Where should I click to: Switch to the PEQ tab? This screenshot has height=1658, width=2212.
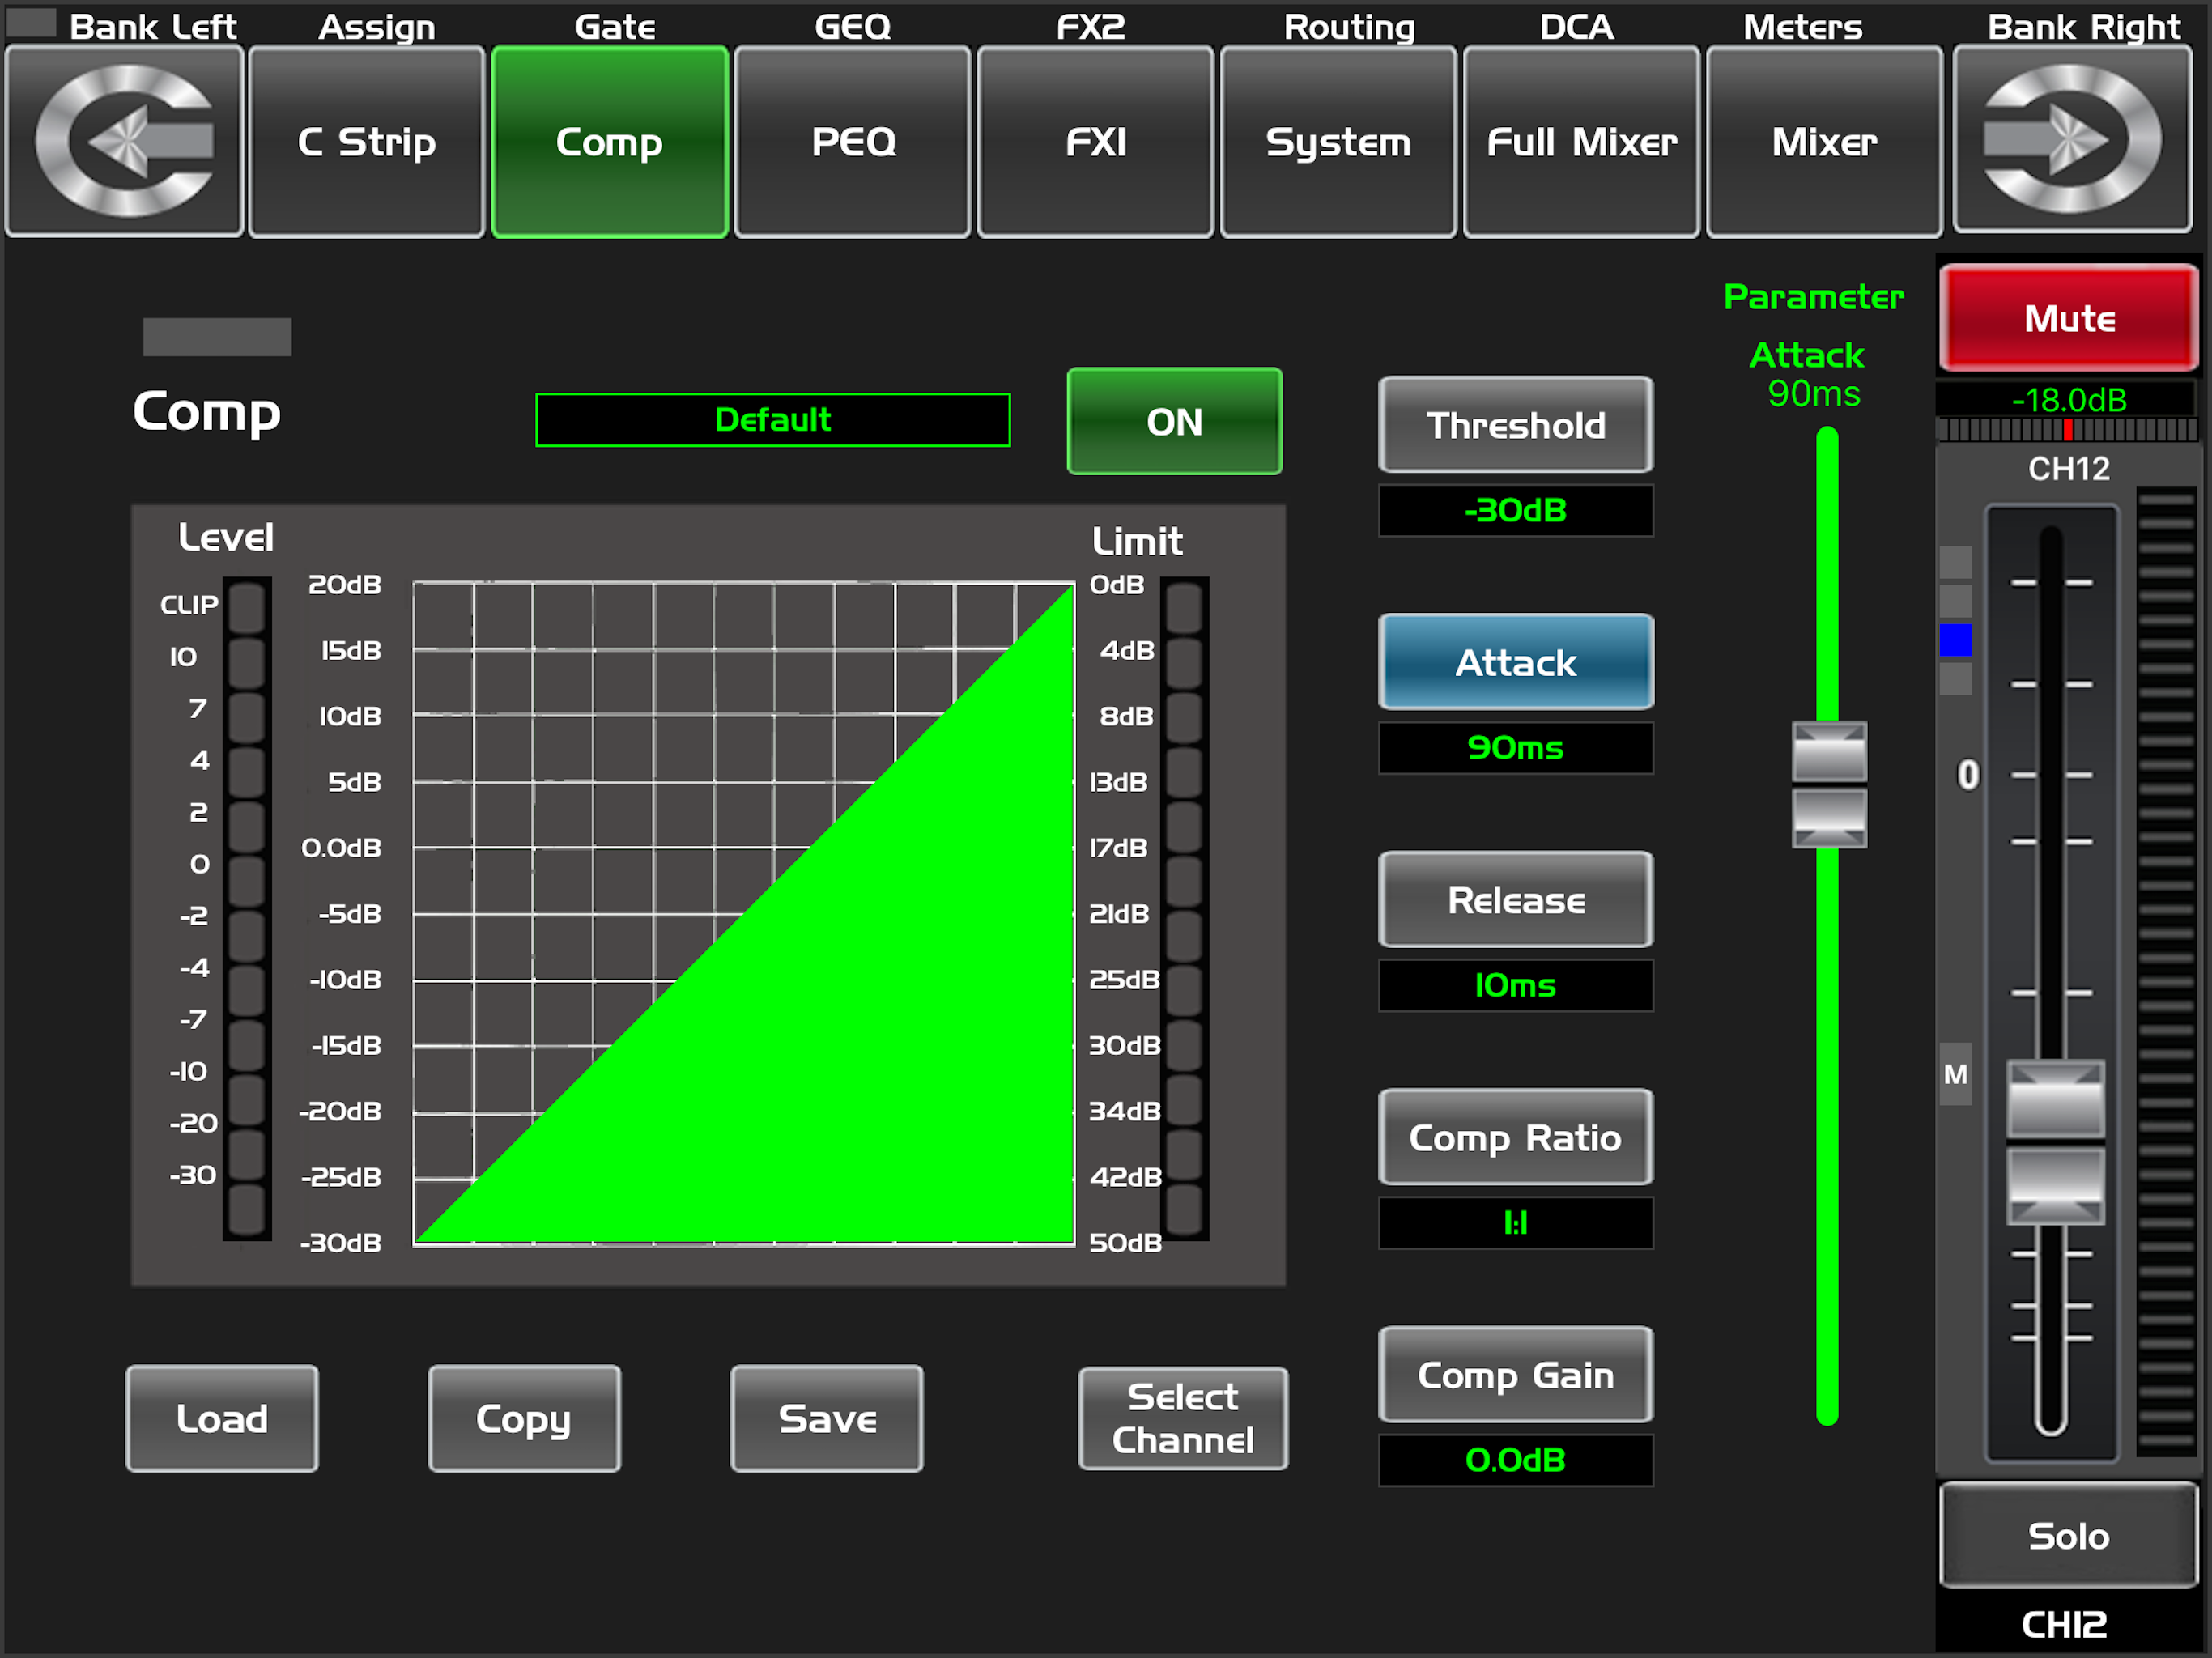point(853,141)
